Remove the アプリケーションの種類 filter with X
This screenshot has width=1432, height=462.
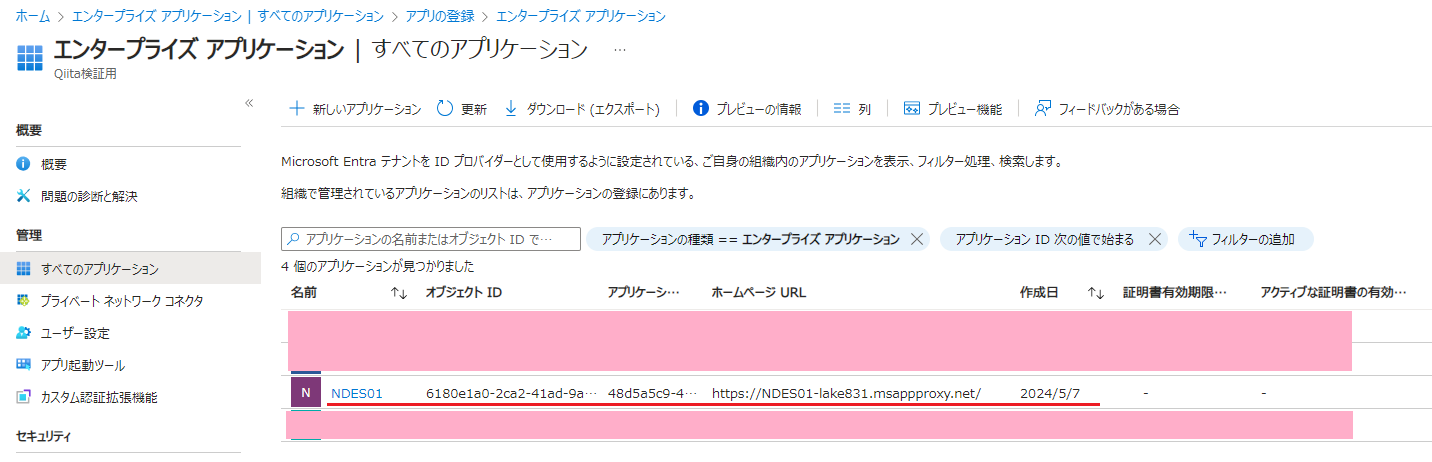point(916,239)
